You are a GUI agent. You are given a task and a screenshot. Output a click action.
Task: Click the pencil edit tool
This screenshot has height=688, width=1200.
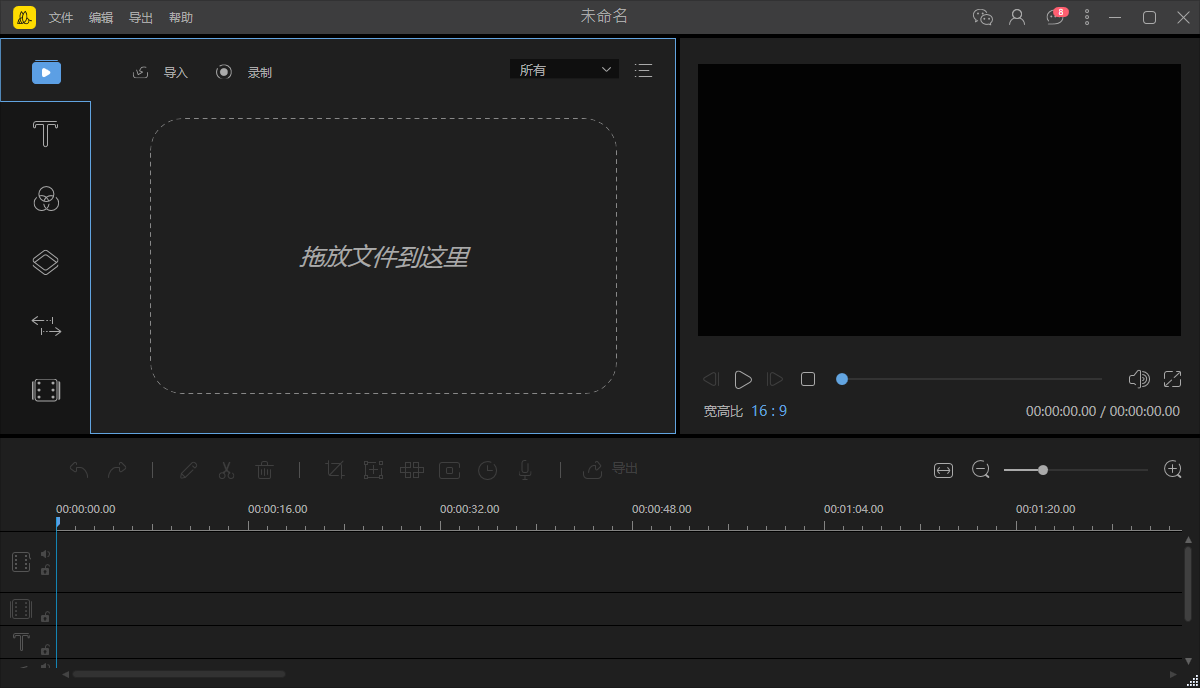[188, 469]
